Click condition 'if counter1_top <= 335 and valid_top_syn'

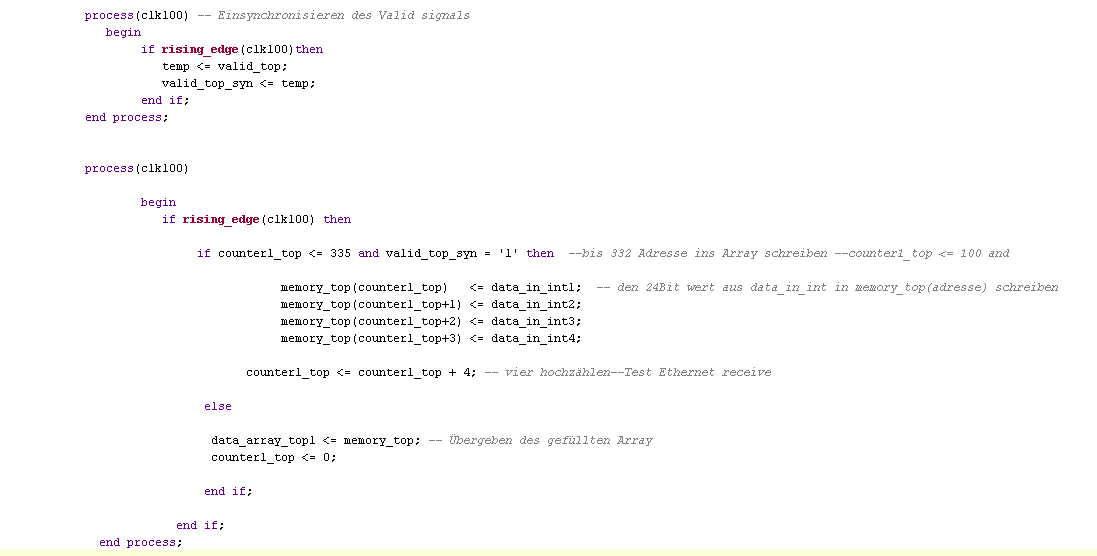[x=337, y=253]
